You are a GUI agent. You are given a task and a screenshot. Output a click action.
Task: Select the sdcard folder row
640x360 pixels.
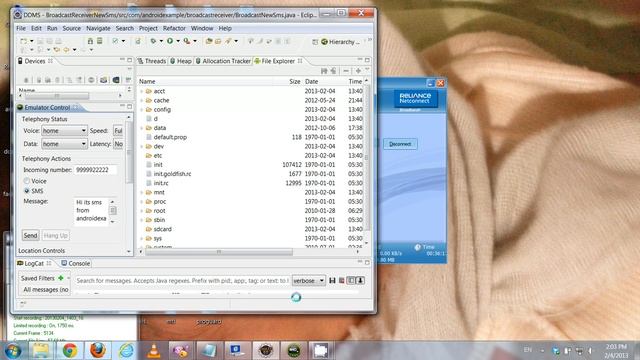pos(251,229)
